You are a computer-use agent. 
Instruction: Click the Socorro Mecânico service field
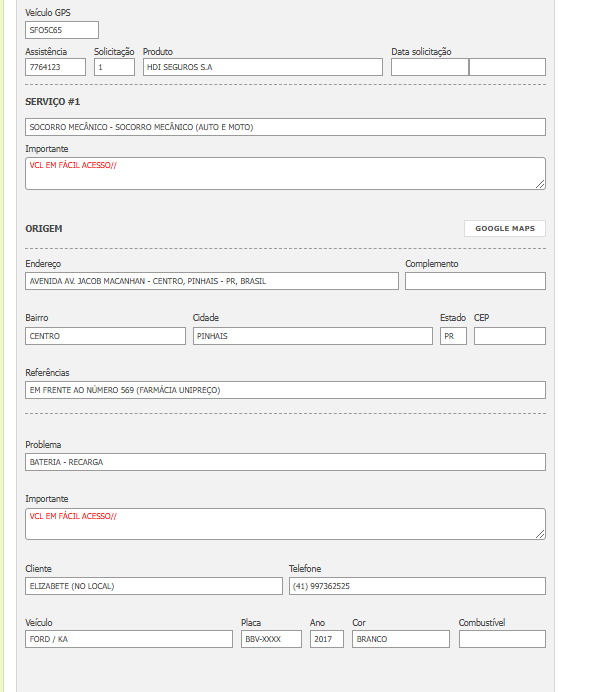(285, 127)
